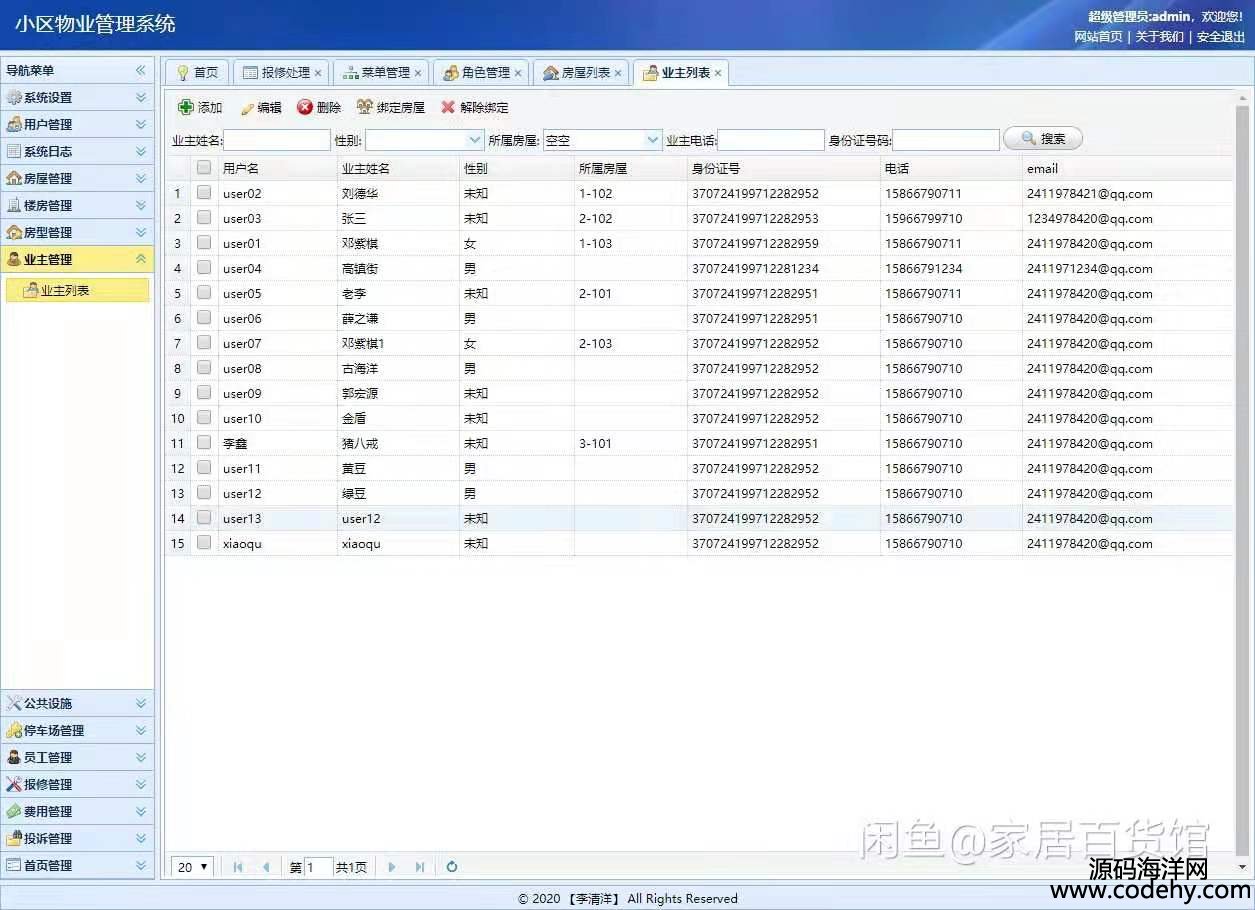Close the 角色管理 tab with its X

tap(518, 73)
